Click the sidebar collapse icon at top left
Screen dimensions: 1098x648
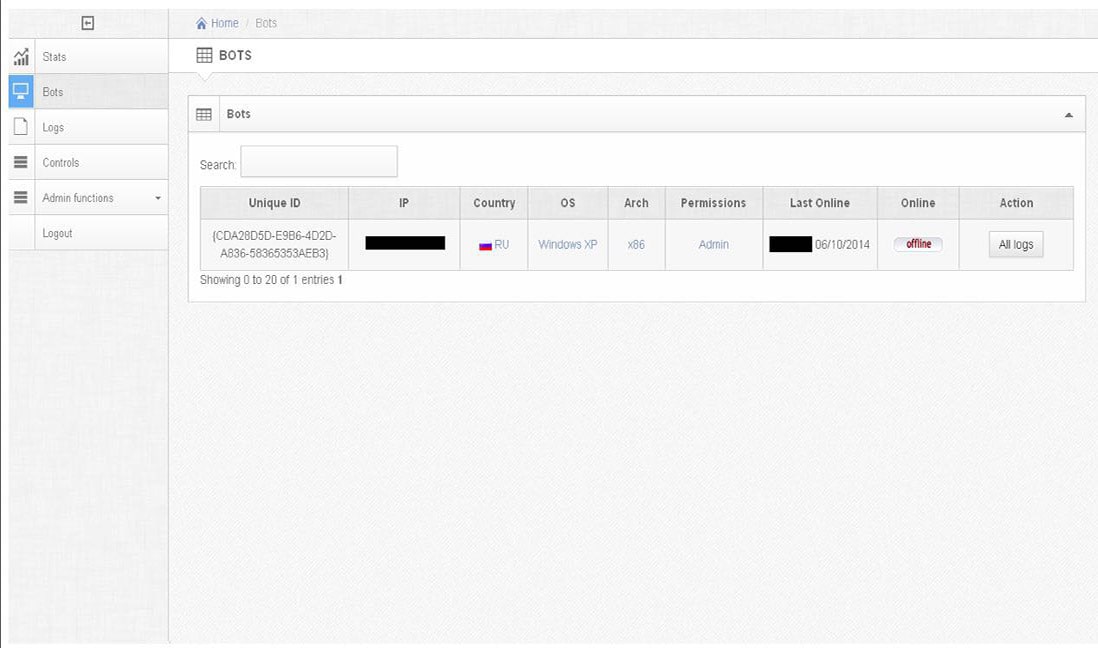(87, 22)
